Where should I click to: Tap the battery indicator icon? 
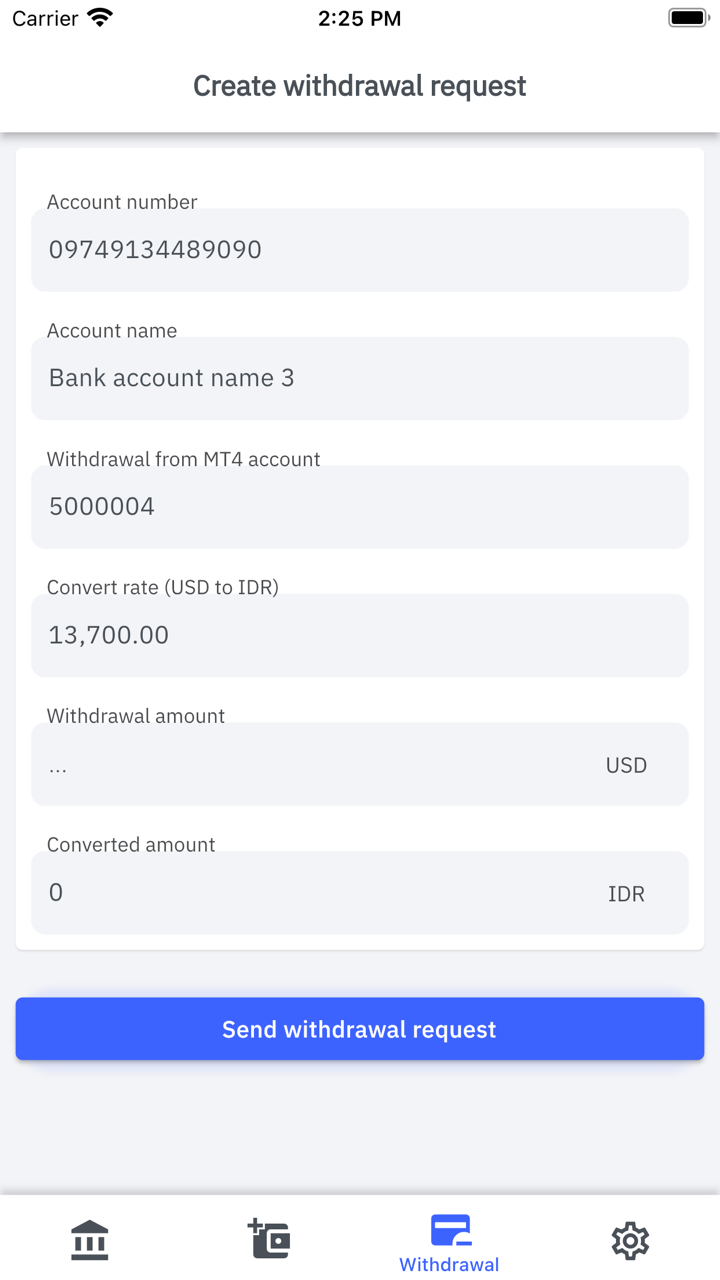(x=688, y=18)
